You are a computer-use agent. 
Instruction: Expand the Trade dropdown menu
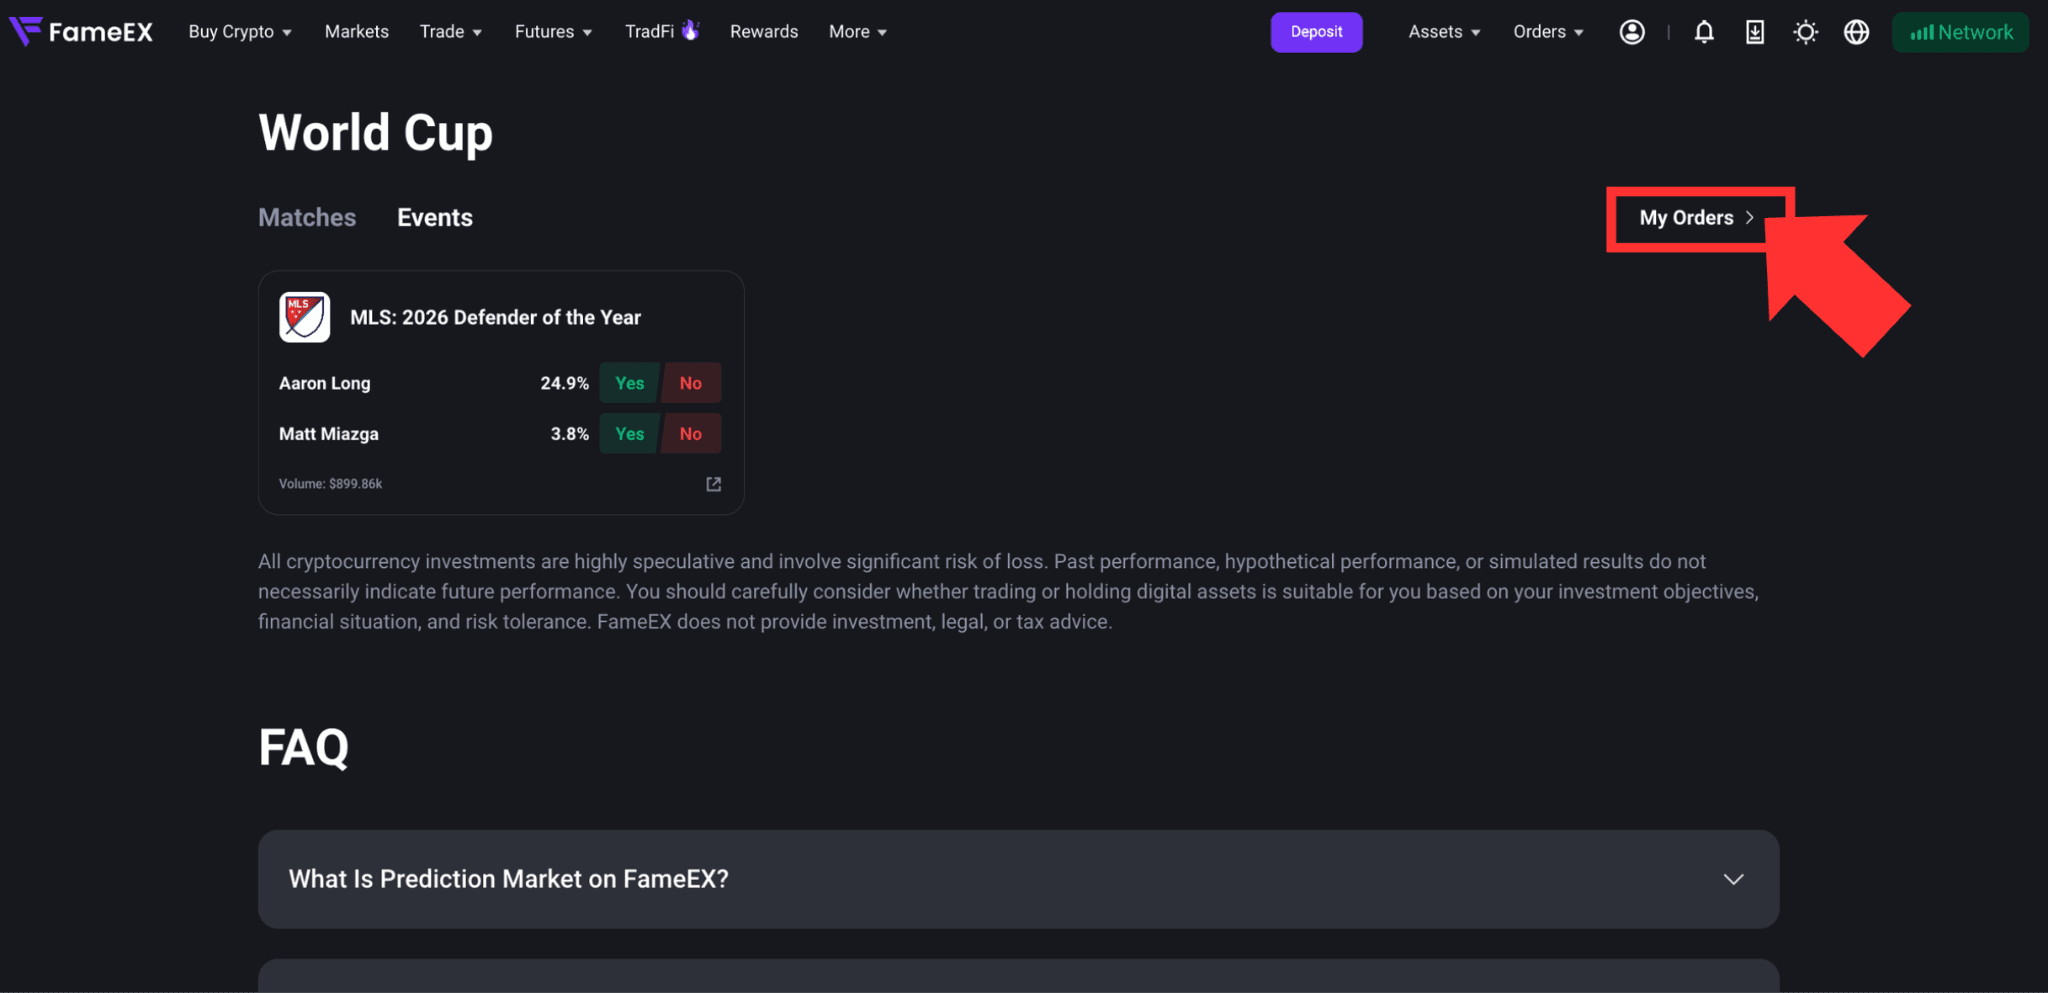pyautogui.click(x=451, y=32)
